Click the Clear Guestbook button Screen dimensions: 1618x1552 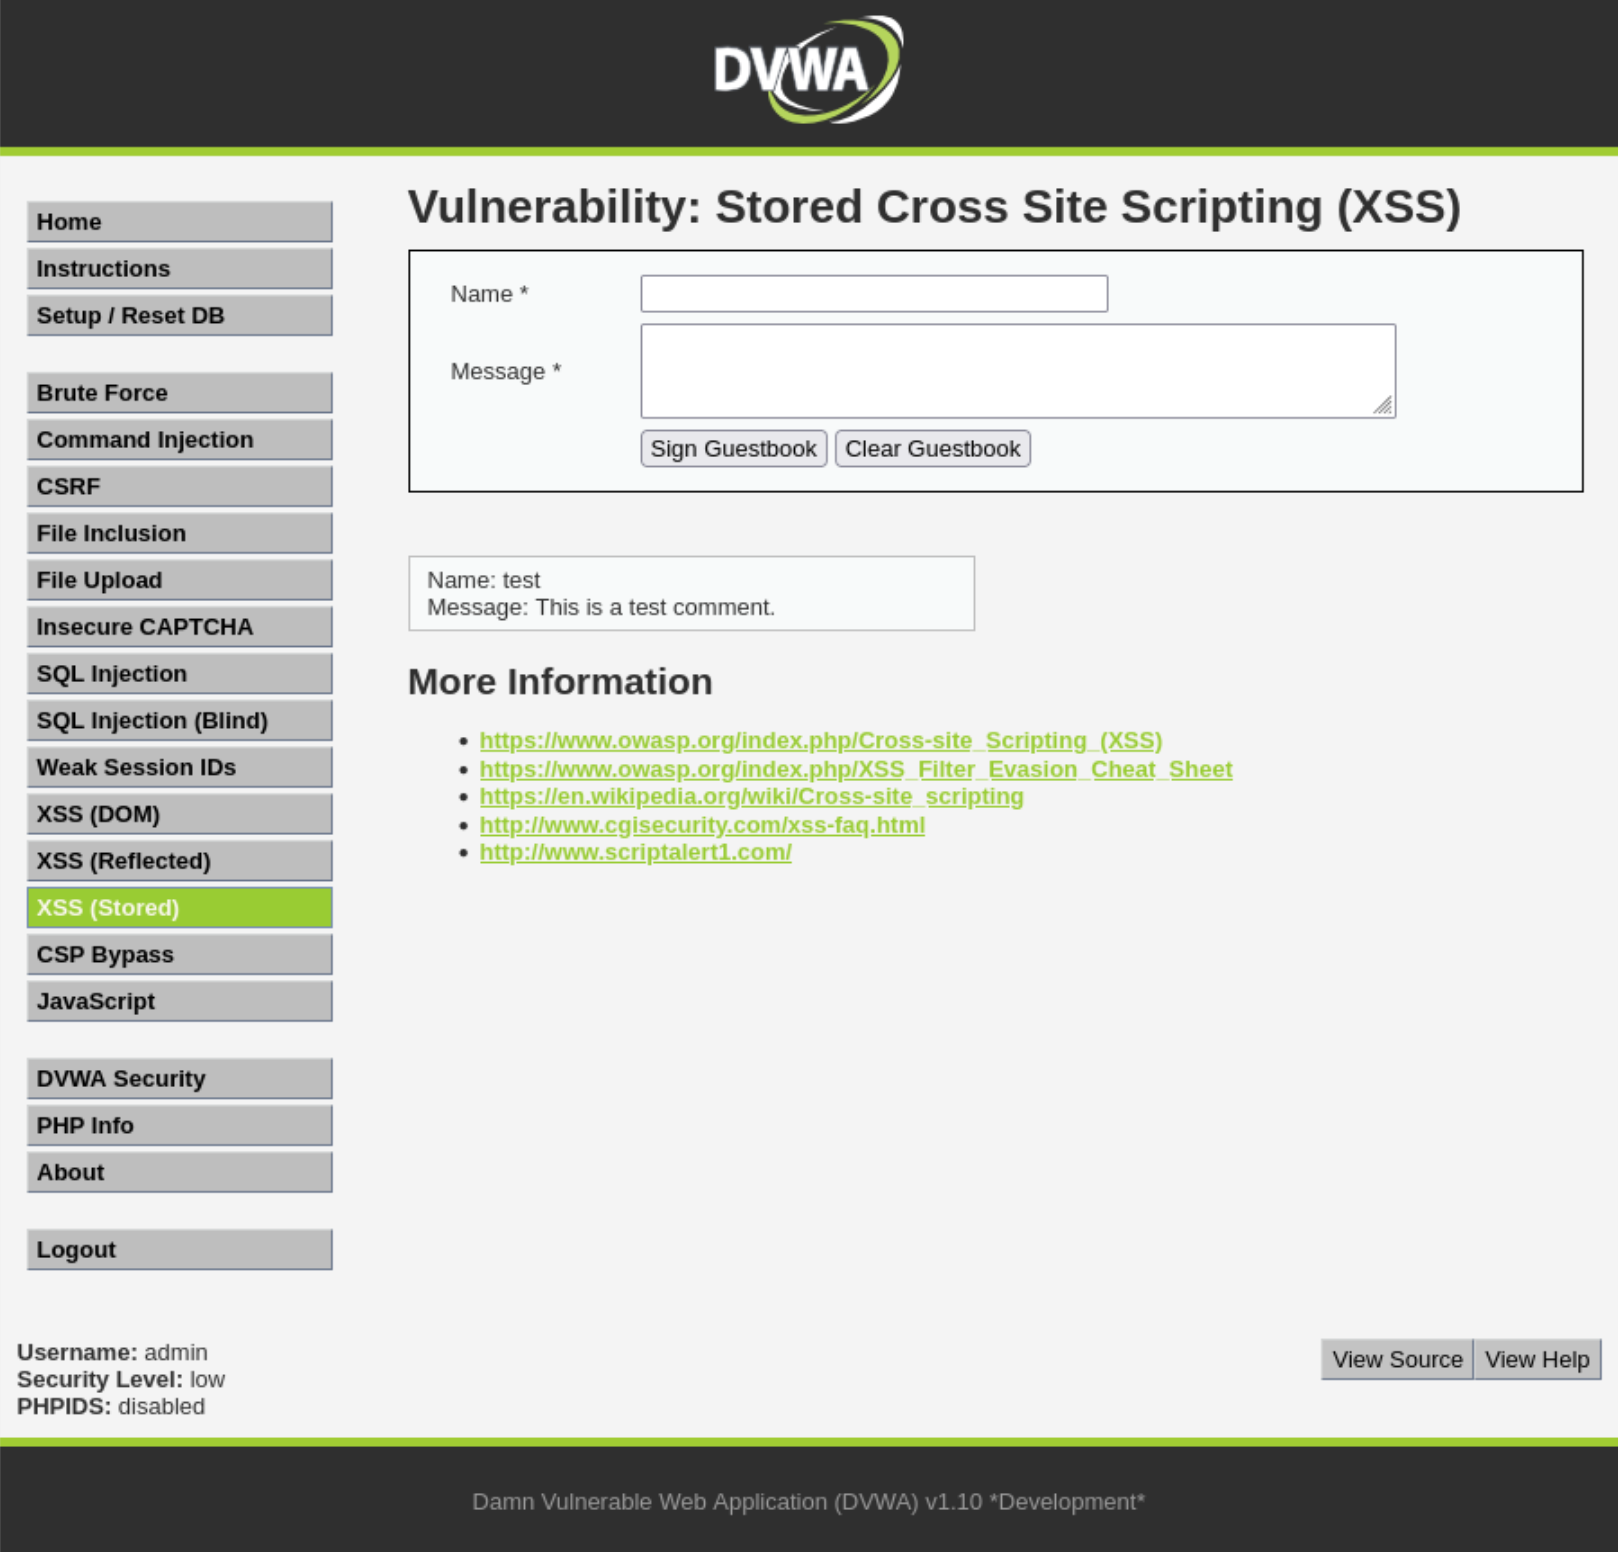click(933, 449)
